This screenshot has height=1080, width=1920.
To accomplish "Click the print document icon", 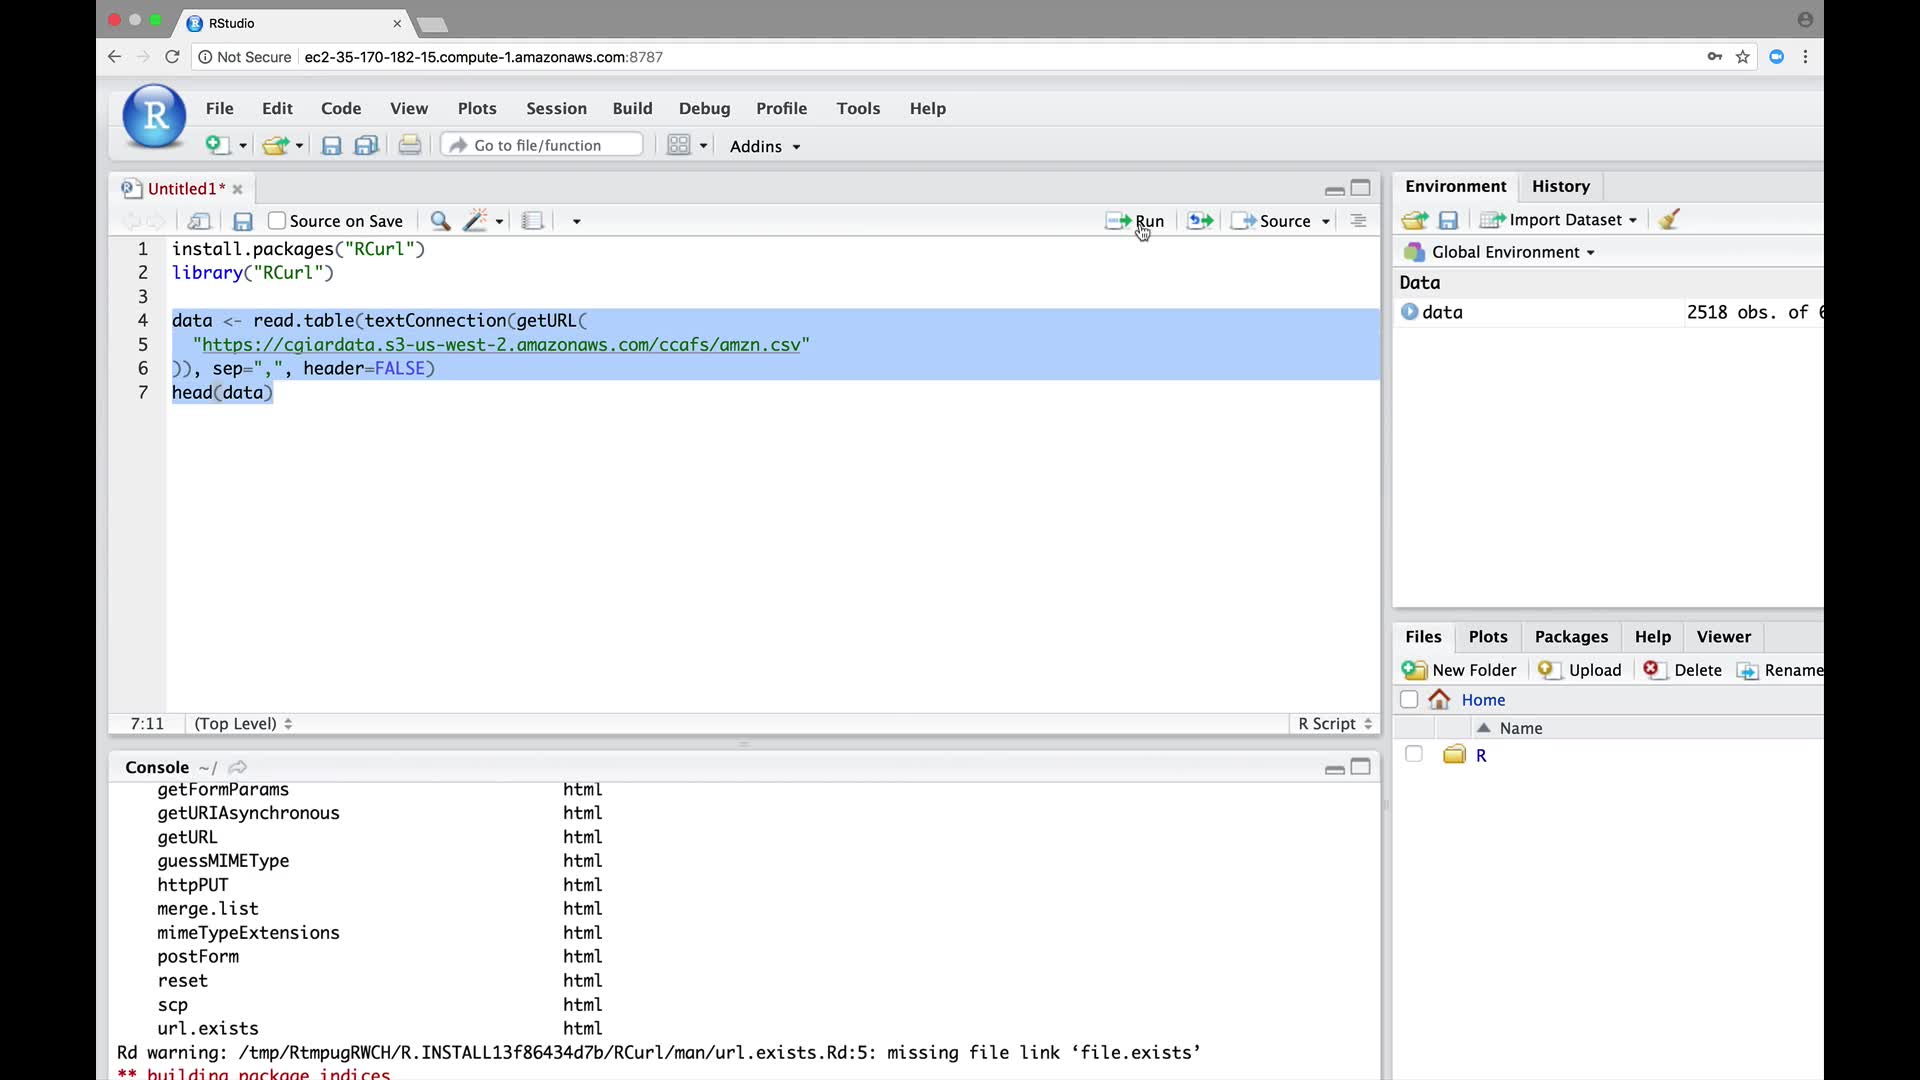I will [410, 146].
